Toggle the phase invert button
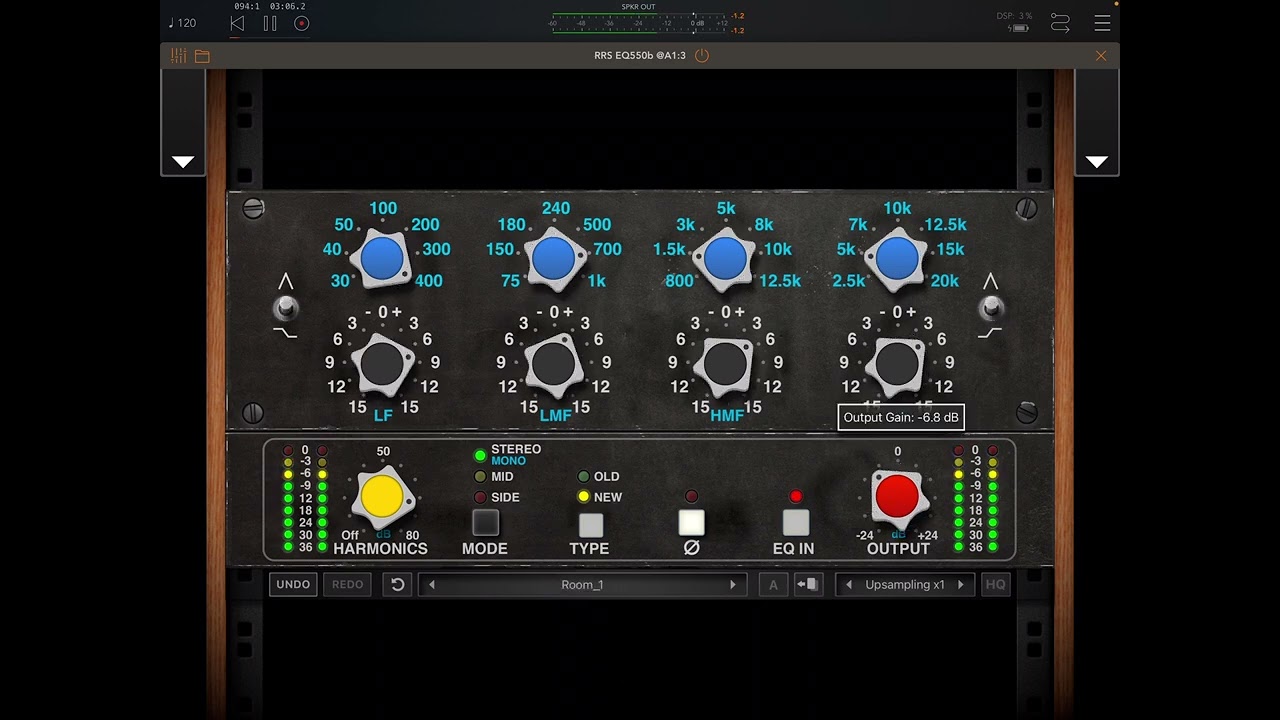 (x=691, y=523)
